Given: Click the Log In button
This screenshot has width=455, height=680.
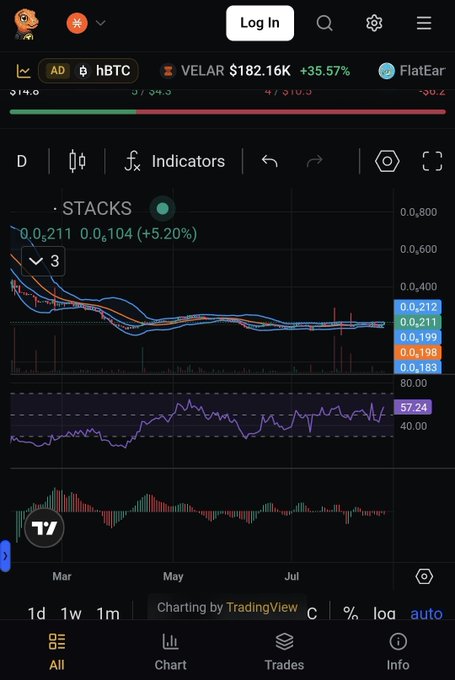Looking at the screenshot, I should pos(260,23).
